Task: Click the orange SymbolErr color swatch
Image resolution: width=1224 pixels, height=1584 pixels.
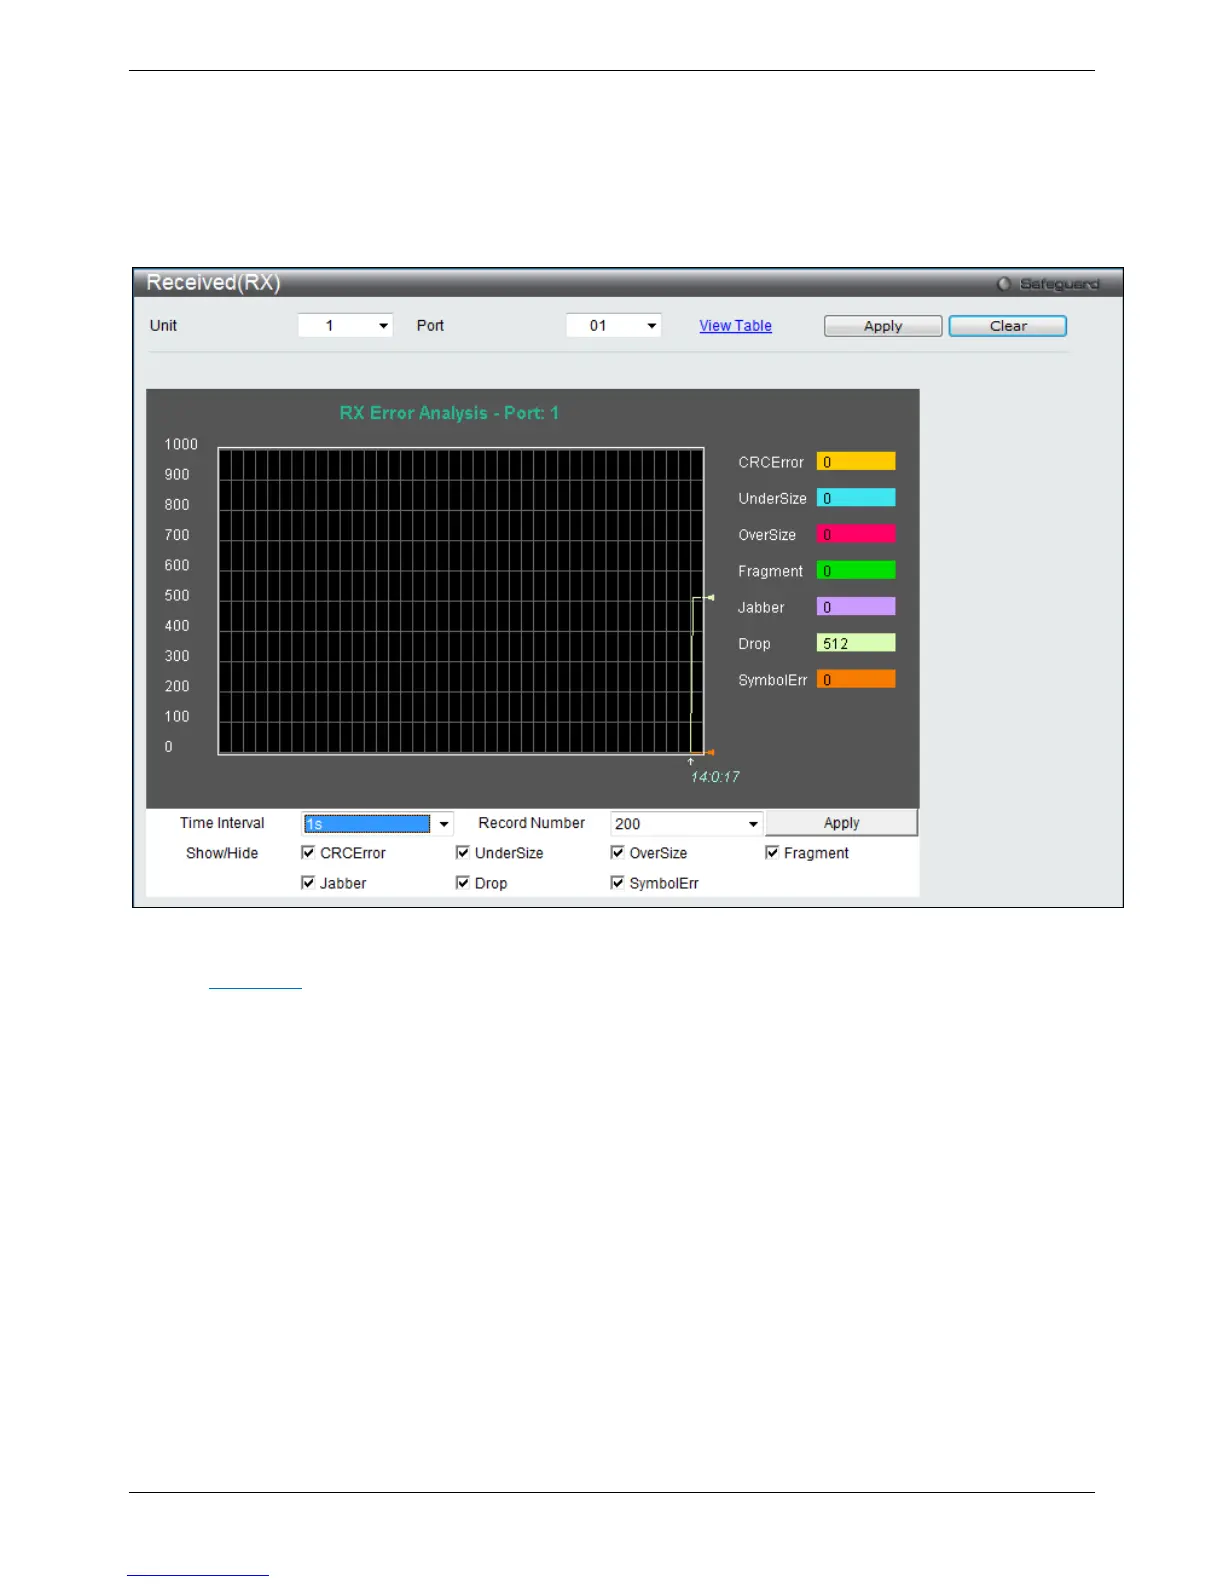Action: click(856, 680)
